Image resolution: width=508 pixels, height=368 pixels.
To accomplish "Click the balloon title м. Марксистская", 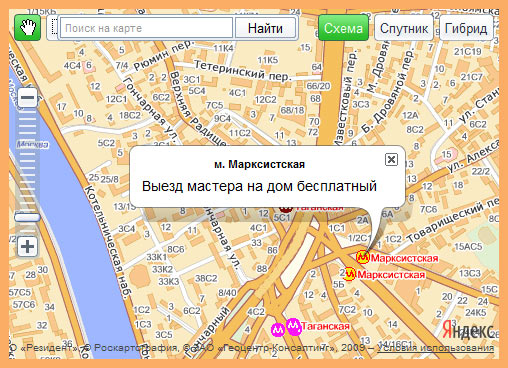I will (259, 164).
